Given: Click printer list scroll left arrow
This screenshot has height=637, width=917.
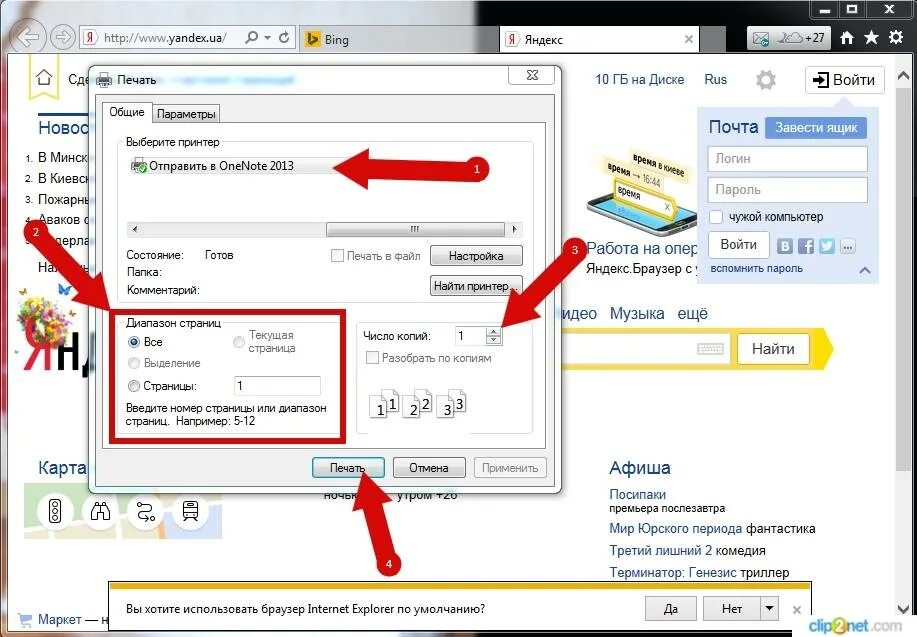Looking at the screenshot, I should (135, 229).
